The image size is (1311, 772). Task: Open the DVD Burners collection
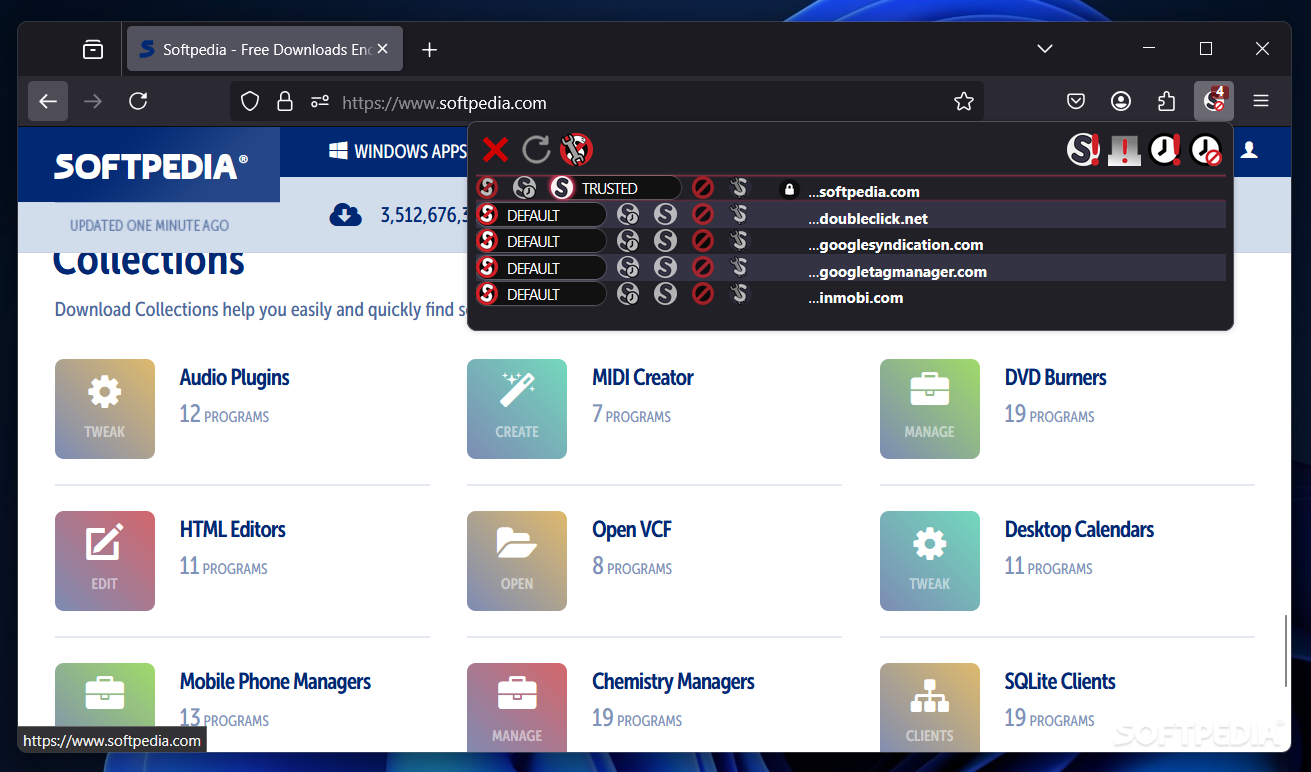pyautogui.click(x=1056, y=377)
